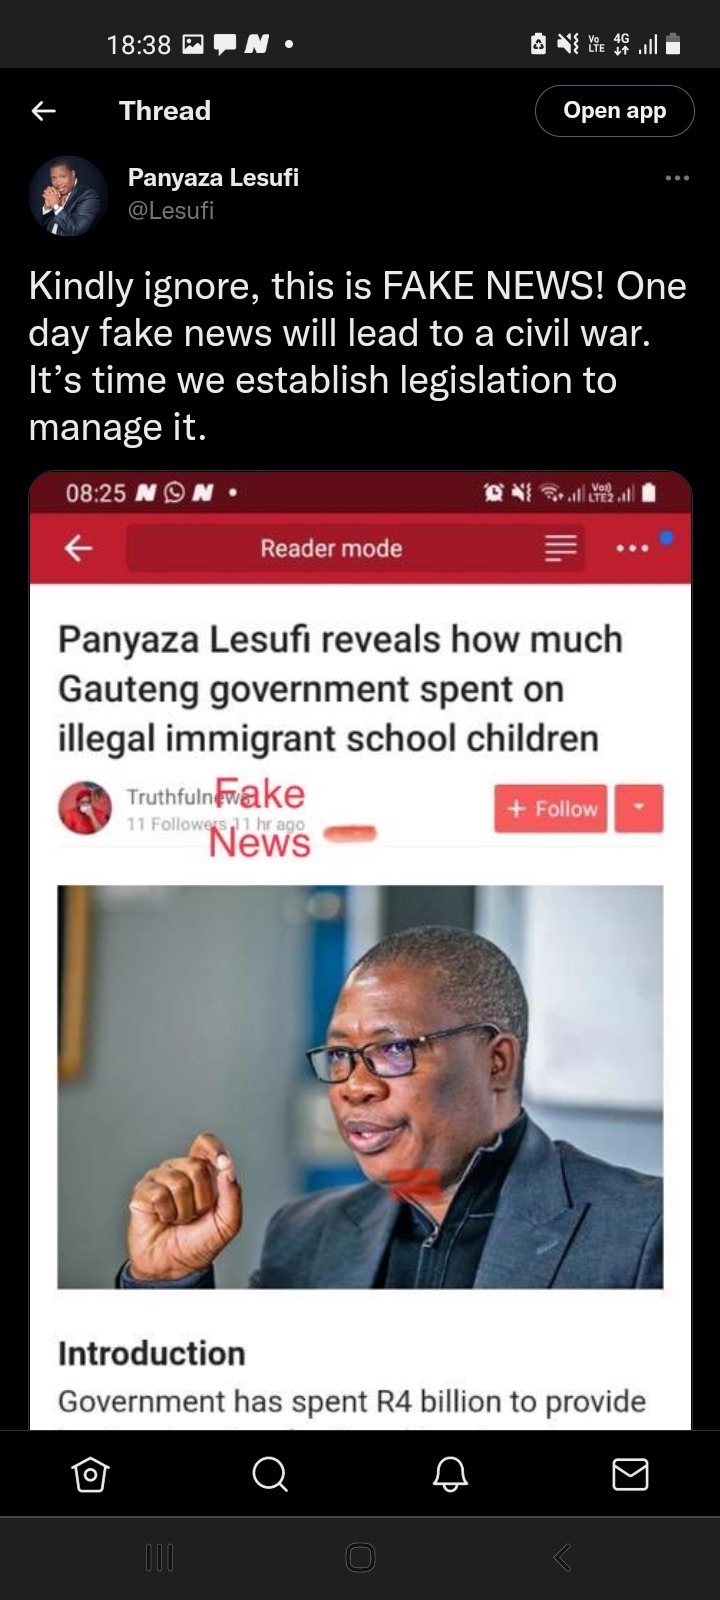The height and width of the screenshot is (1600, 720).
Task: Open the attached fake news screenshot image
Action: pyautogui.click(x=360, y=950)
